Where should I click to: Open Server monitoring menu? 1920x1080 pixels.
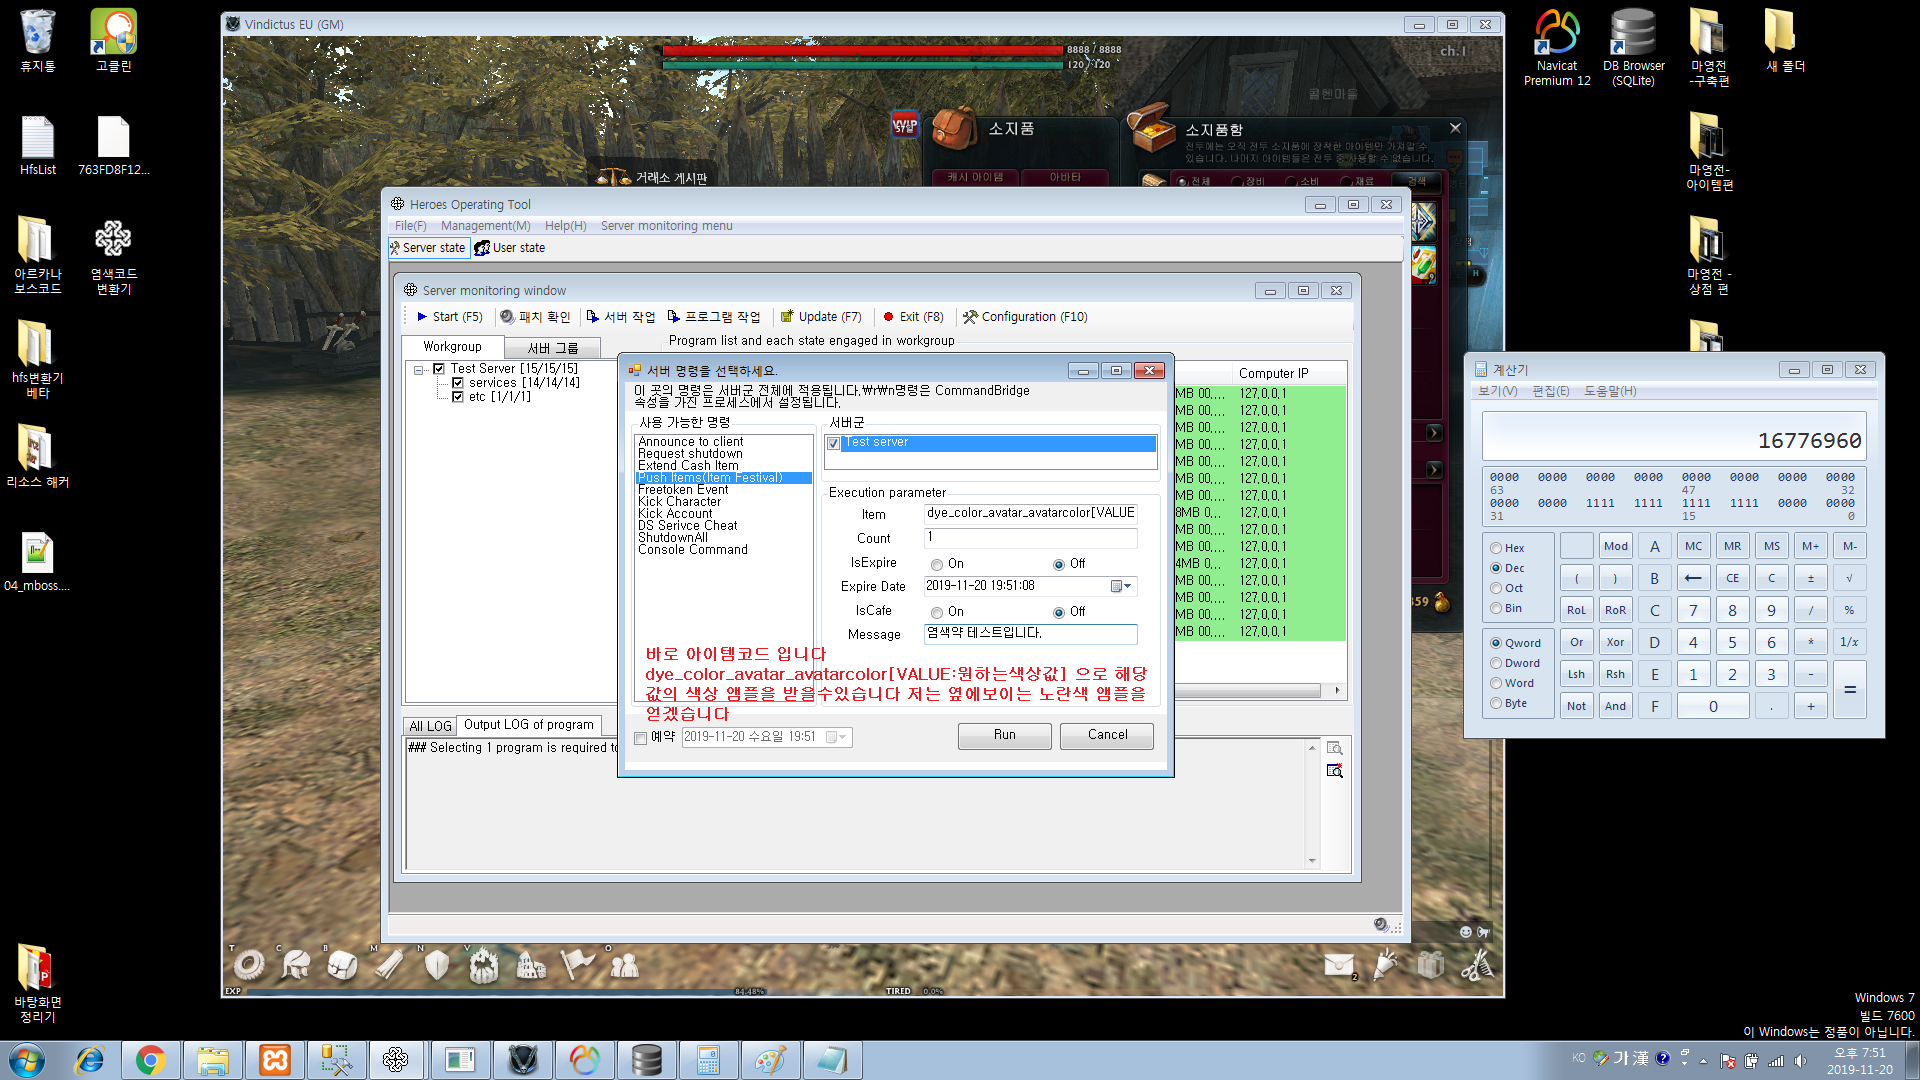coord(667,226)
